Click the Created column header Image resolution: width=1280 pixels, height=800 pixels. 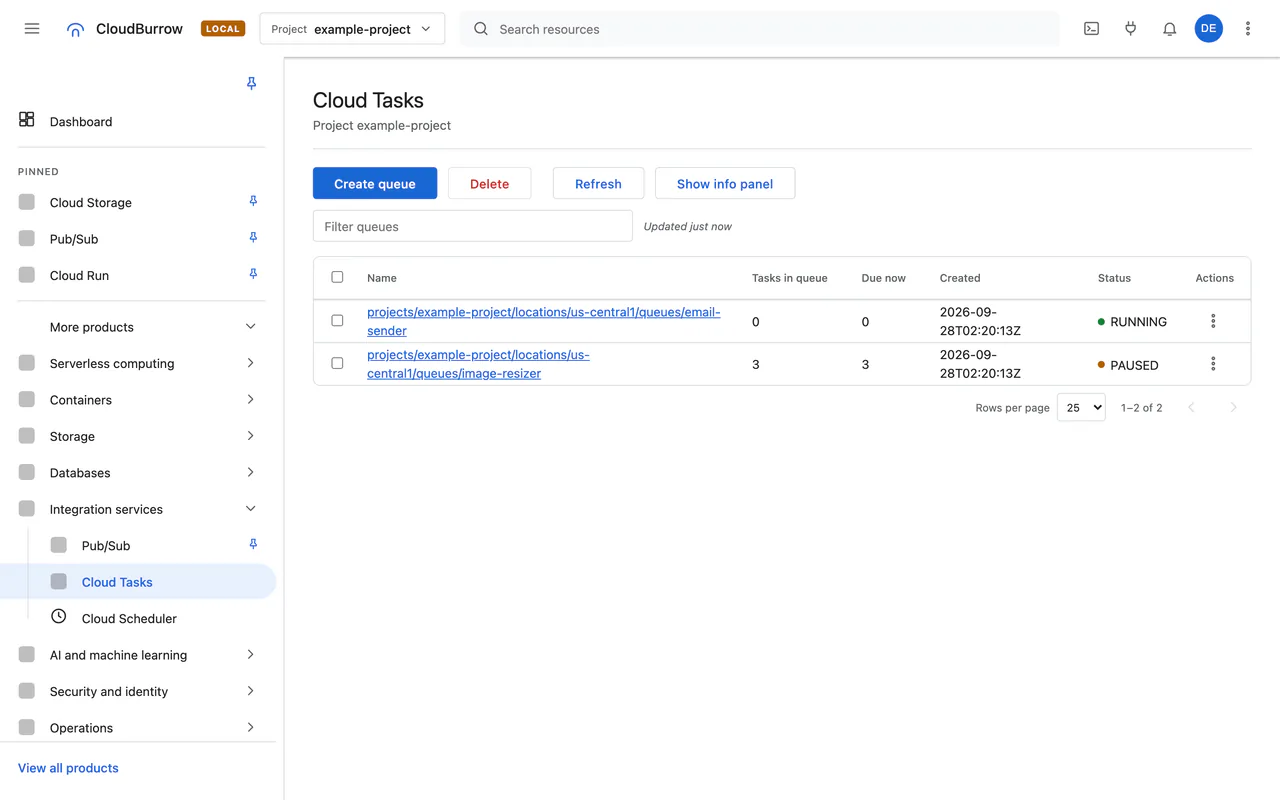pyautogui.click(x=960, y=278)
